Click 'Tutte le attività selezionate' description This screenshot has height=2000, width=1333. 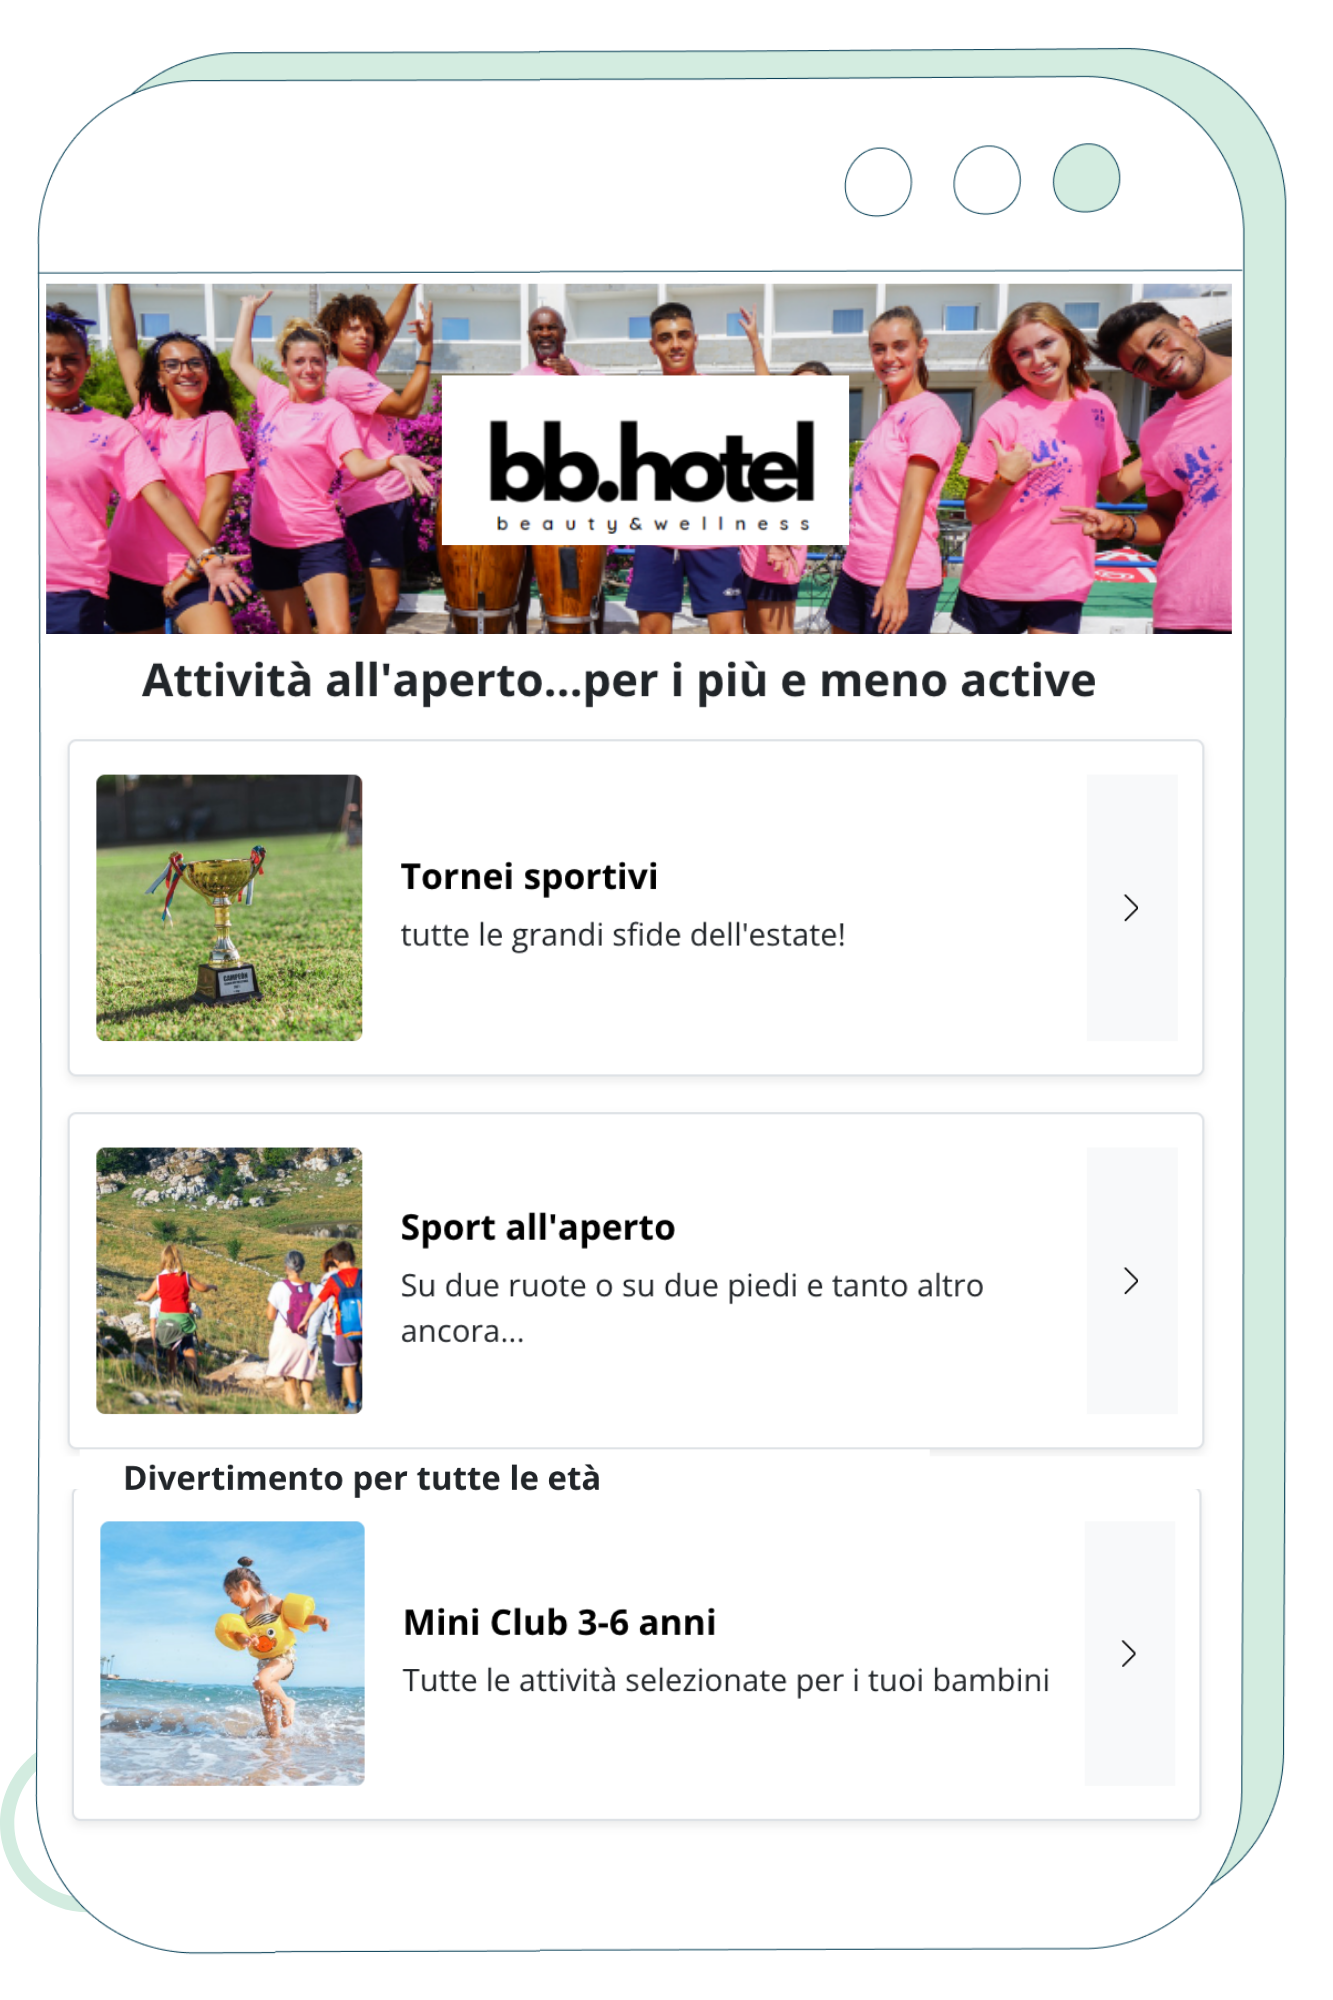(726, 1680)
